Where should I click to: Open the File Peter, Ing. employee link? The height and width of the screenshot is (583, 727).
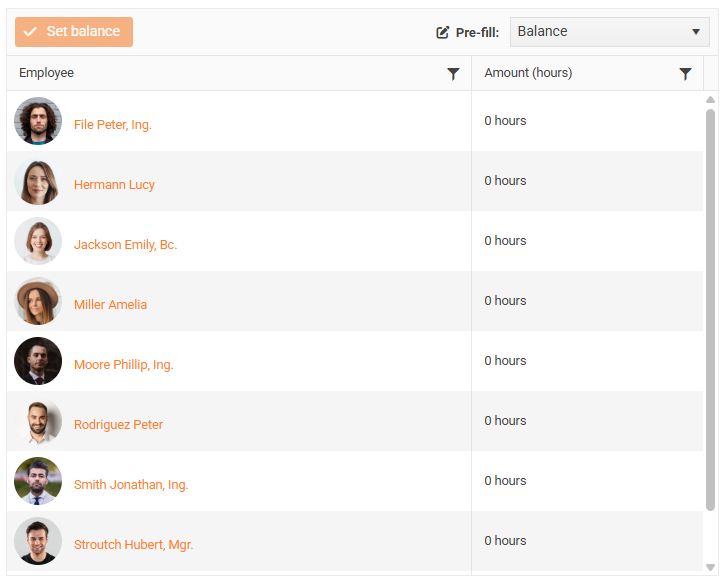[x=113, y=125]
